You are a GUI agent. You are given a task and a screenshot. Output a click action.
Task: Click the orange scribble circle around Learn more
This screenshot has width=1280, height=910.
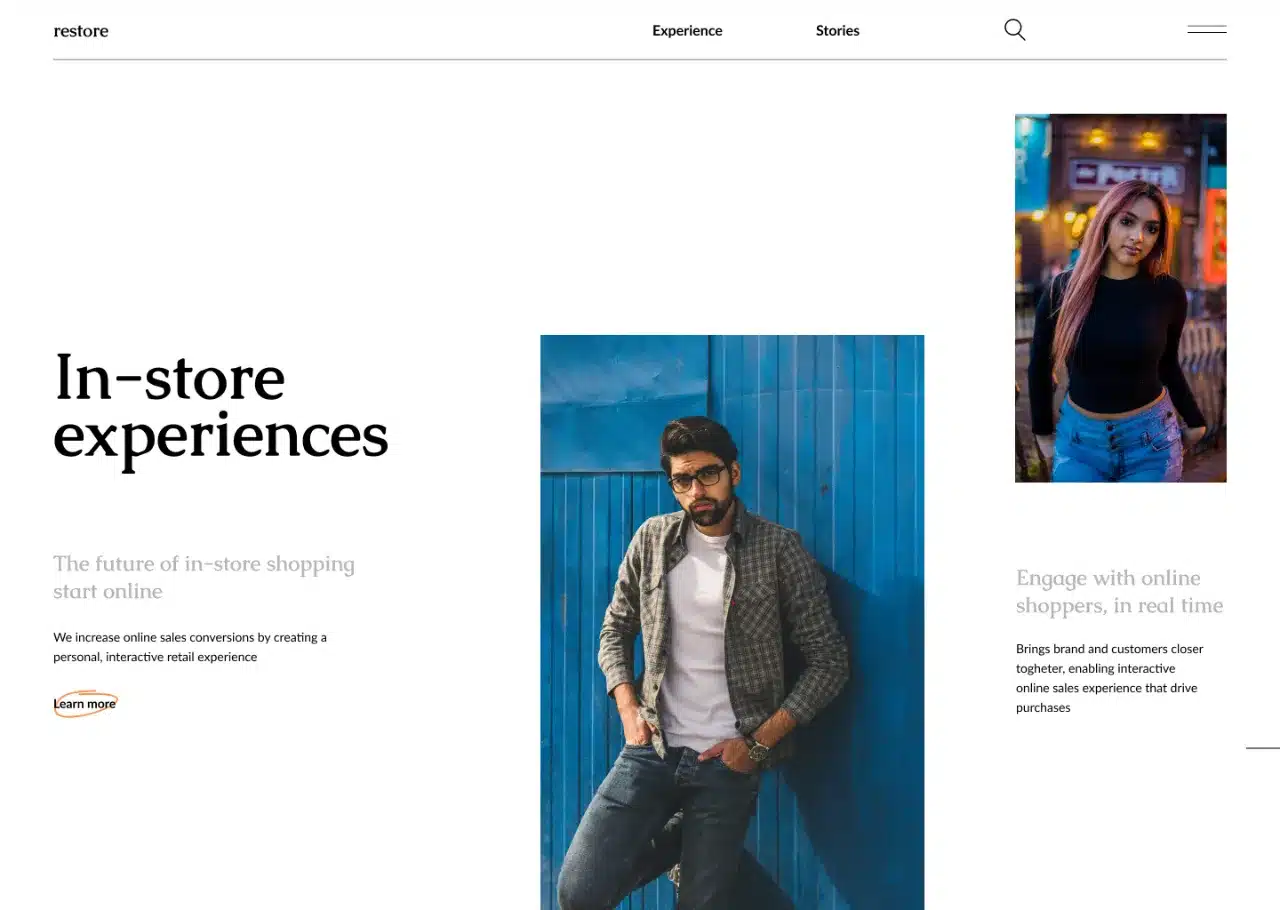click(85, 704)
